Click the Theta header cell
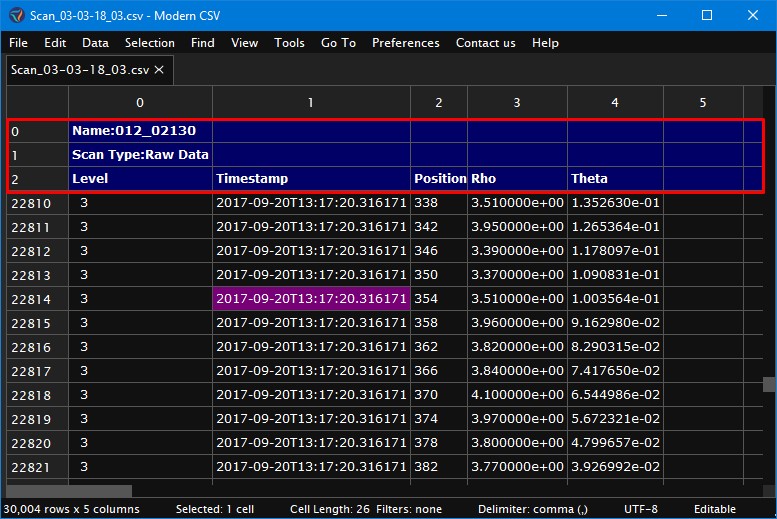 pos(615,178)
